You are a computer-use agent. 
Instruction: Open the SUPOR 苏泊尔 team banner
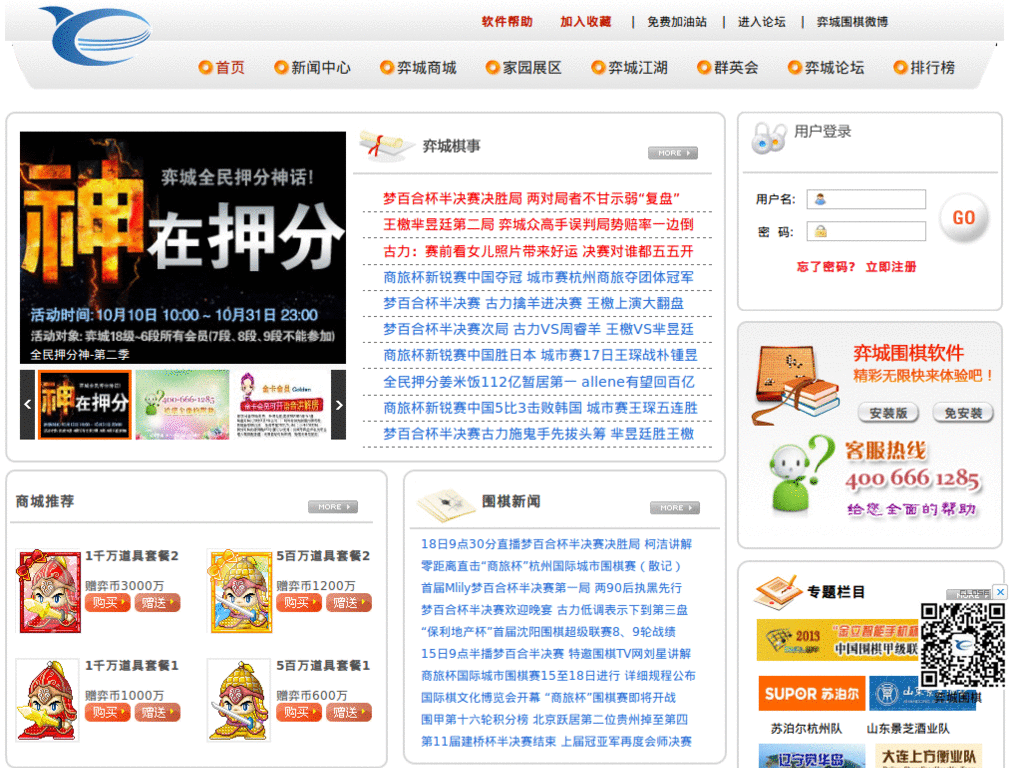coord(812,694)
